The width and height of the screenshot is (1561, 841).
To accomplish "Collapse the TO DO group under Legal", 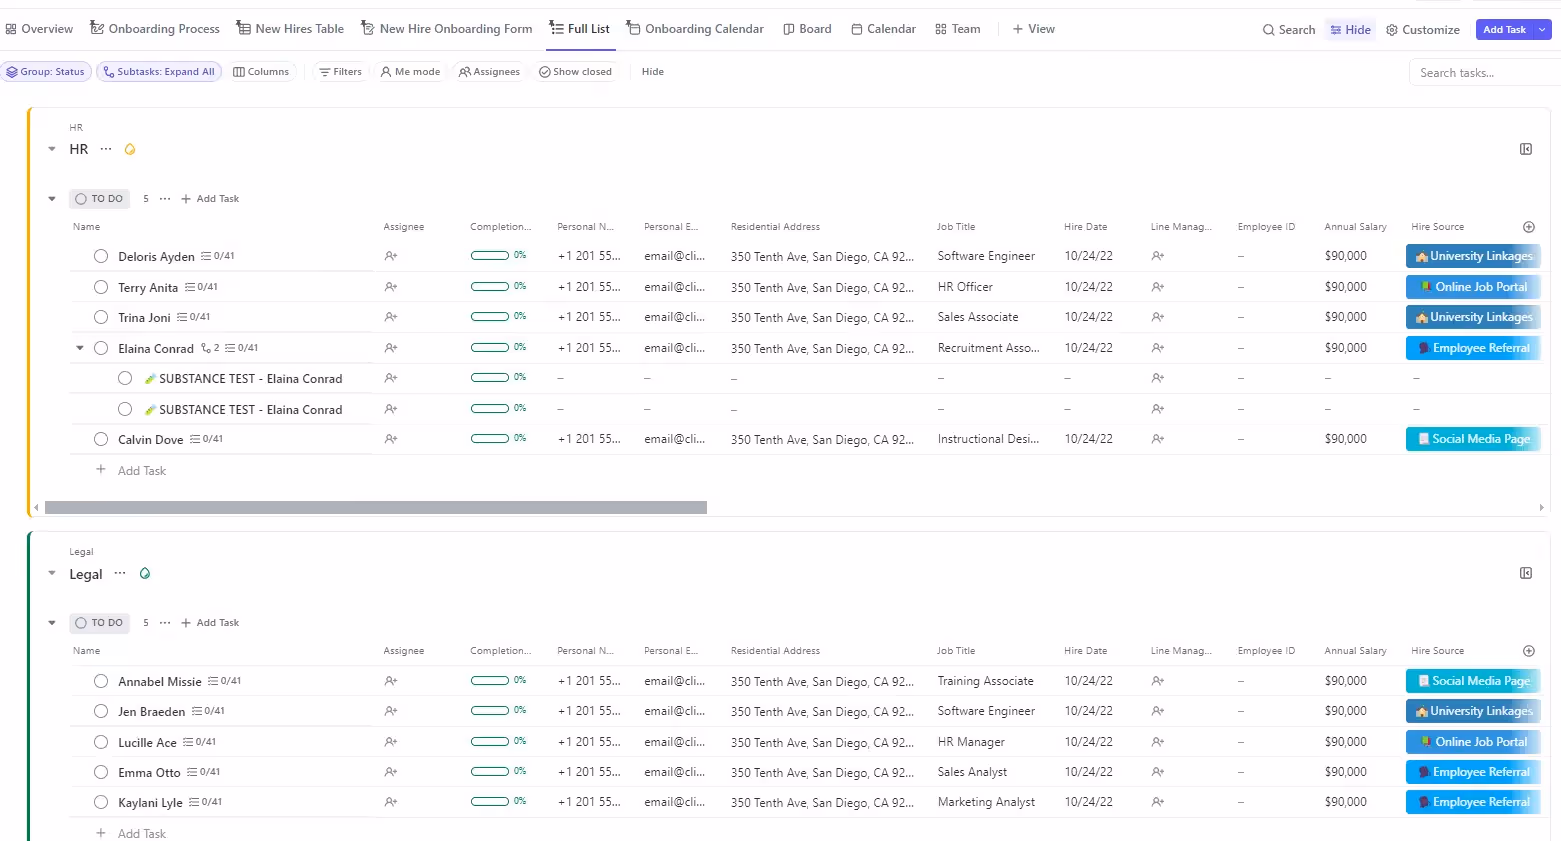I will point(51,622).
